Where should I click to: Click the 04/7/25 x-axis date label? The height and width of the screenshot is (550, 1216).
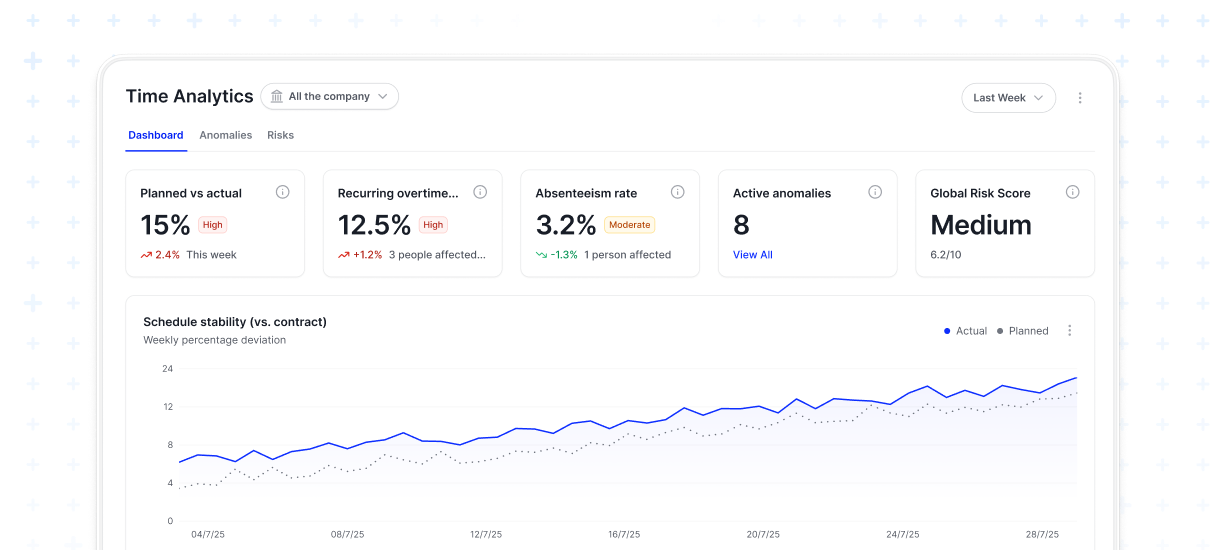208,535
